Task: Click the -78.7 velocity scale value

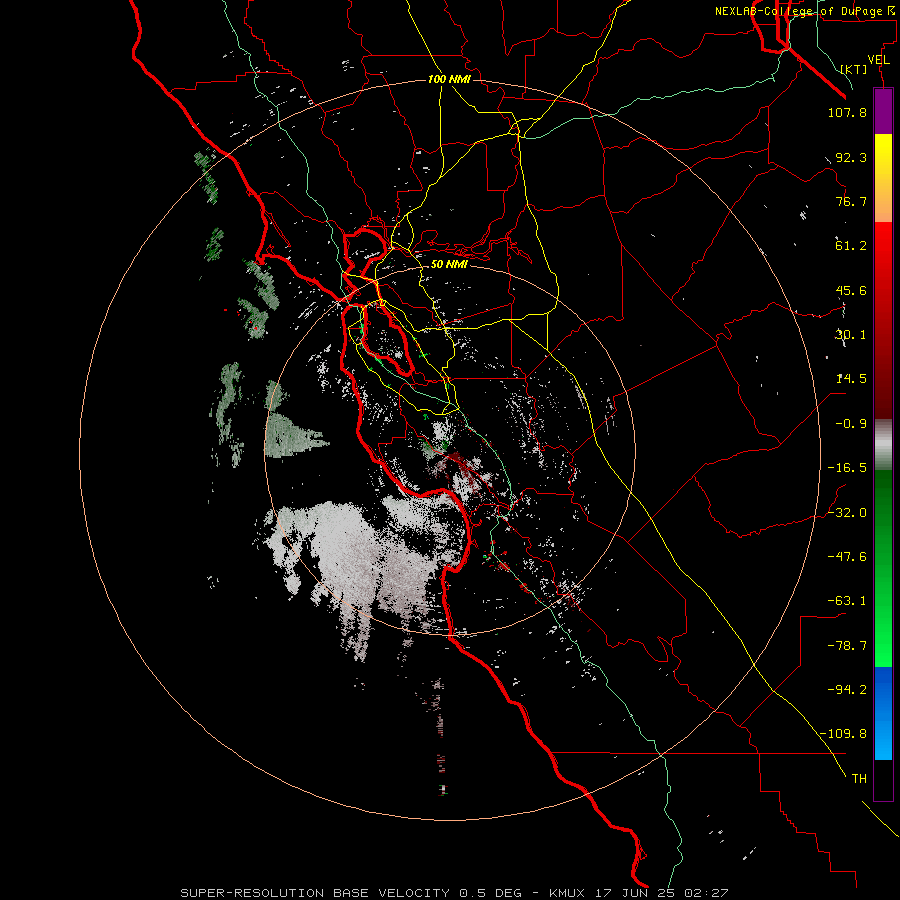Action: click(847, 646)
